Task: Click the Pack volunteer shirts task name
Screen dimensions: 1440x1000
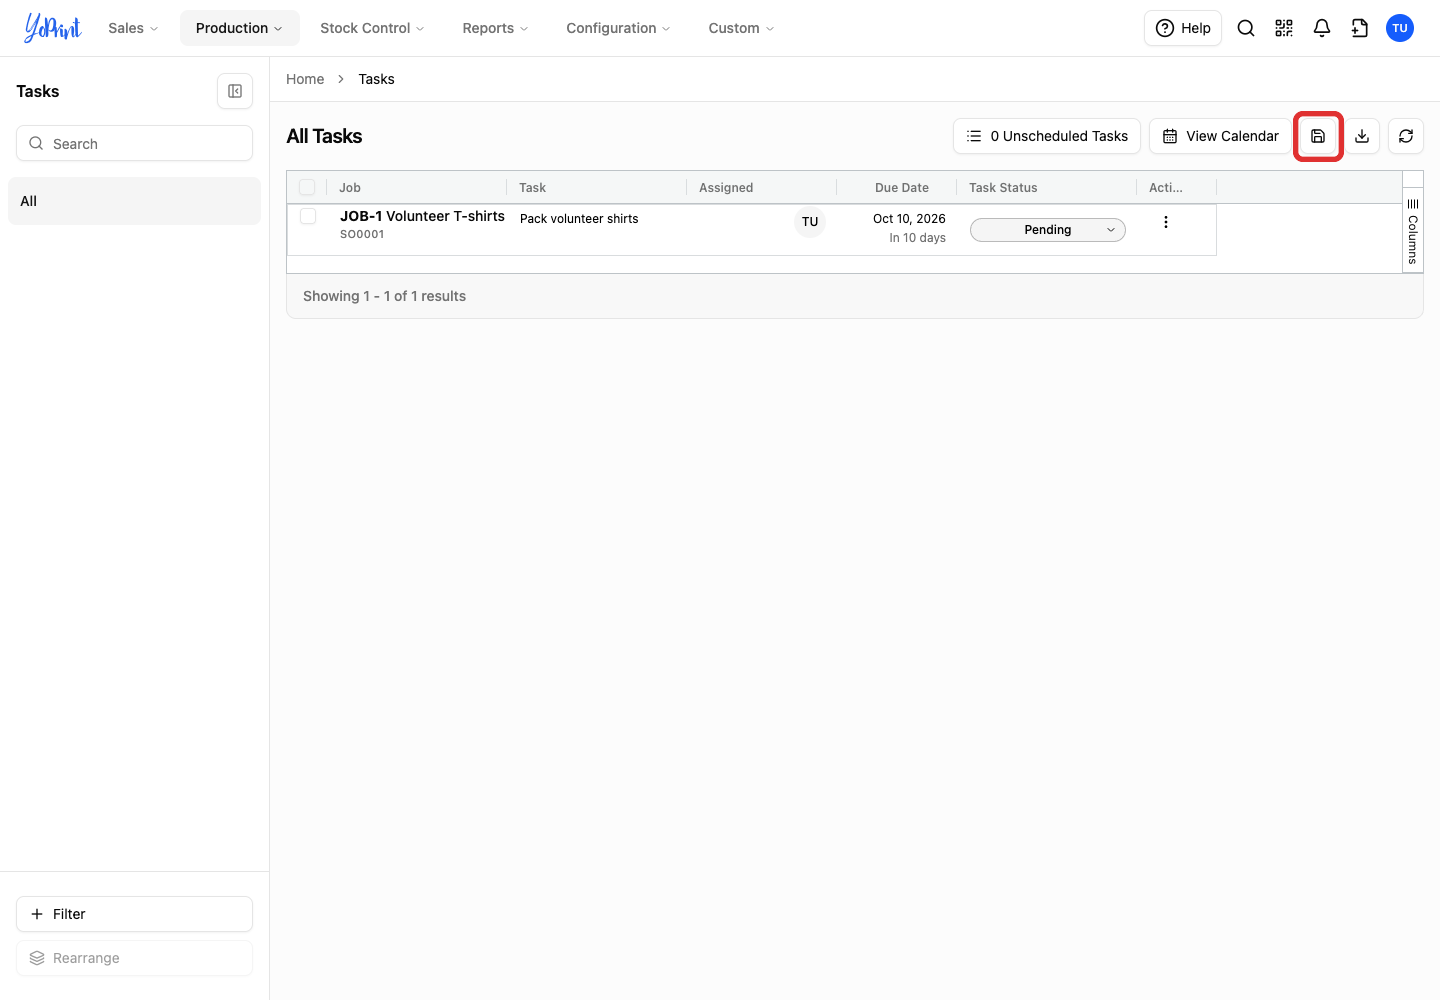Action: pyautogui.click(x=579, y=219)
